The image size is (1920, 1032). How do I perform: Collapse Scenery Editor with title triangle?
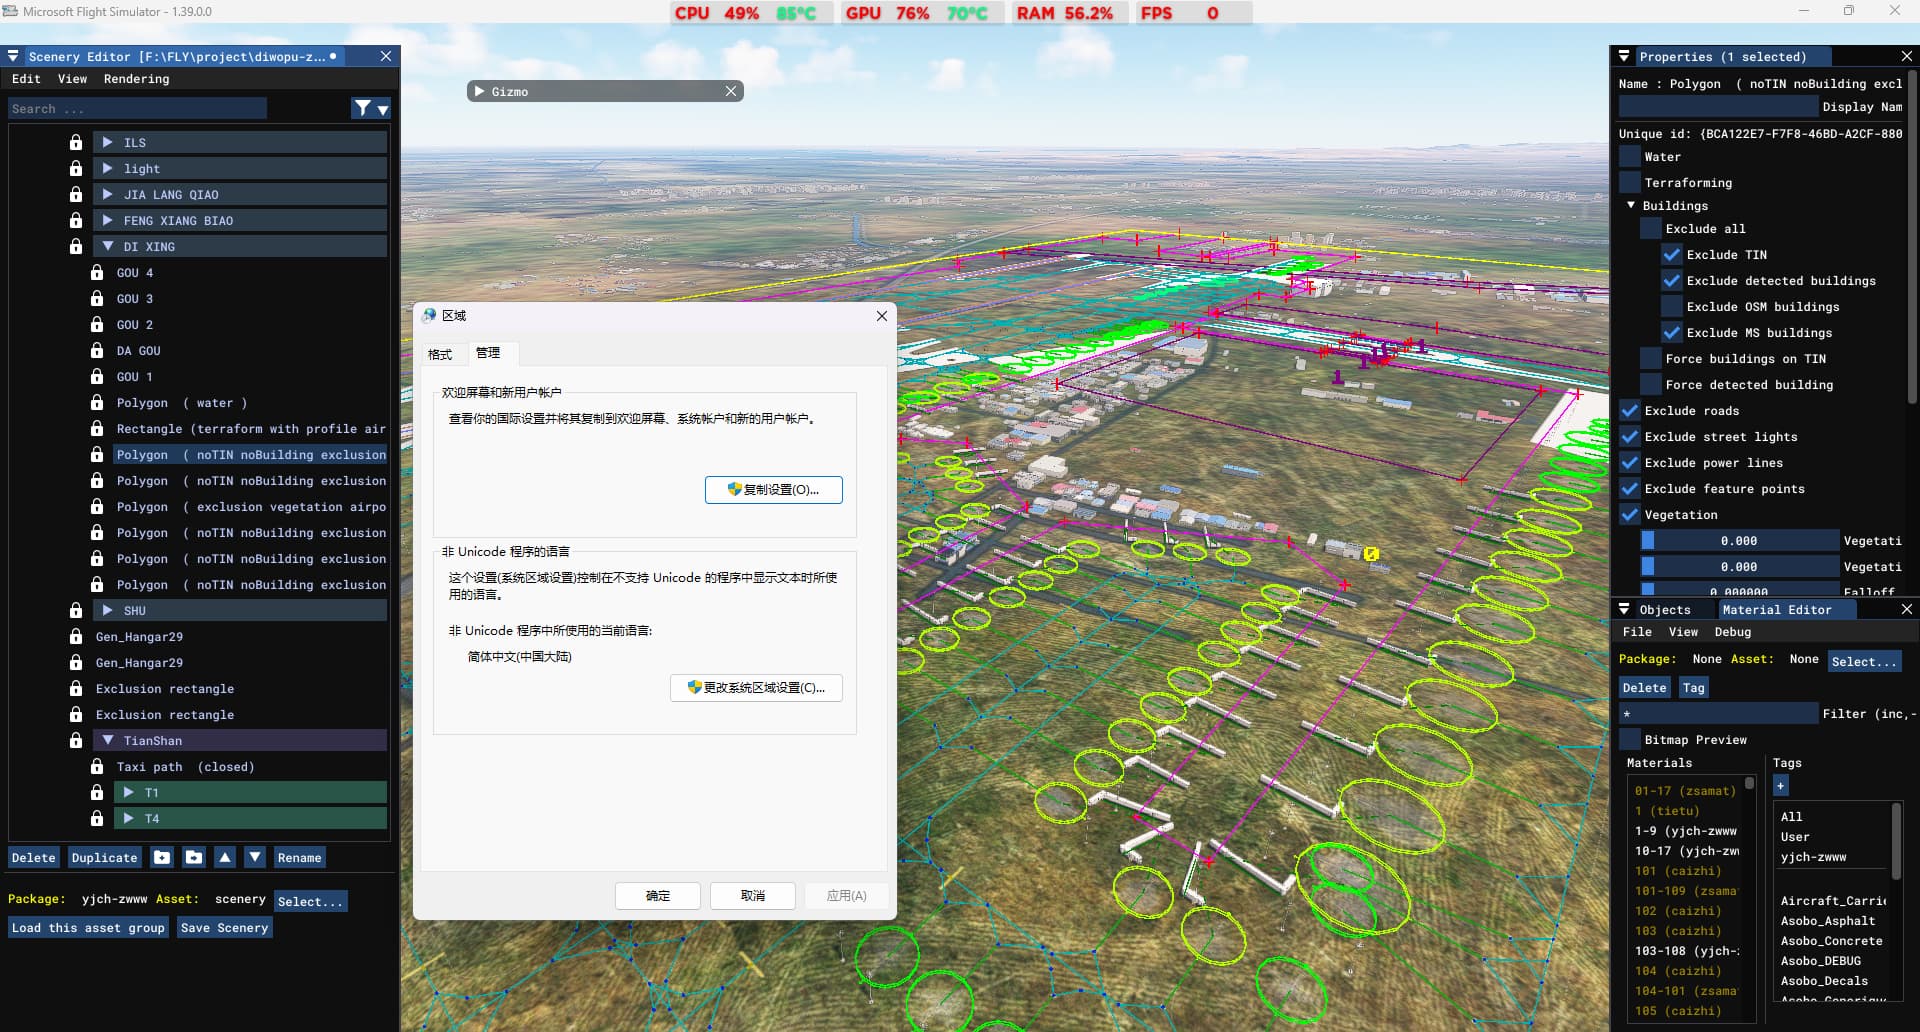point(14,57)
